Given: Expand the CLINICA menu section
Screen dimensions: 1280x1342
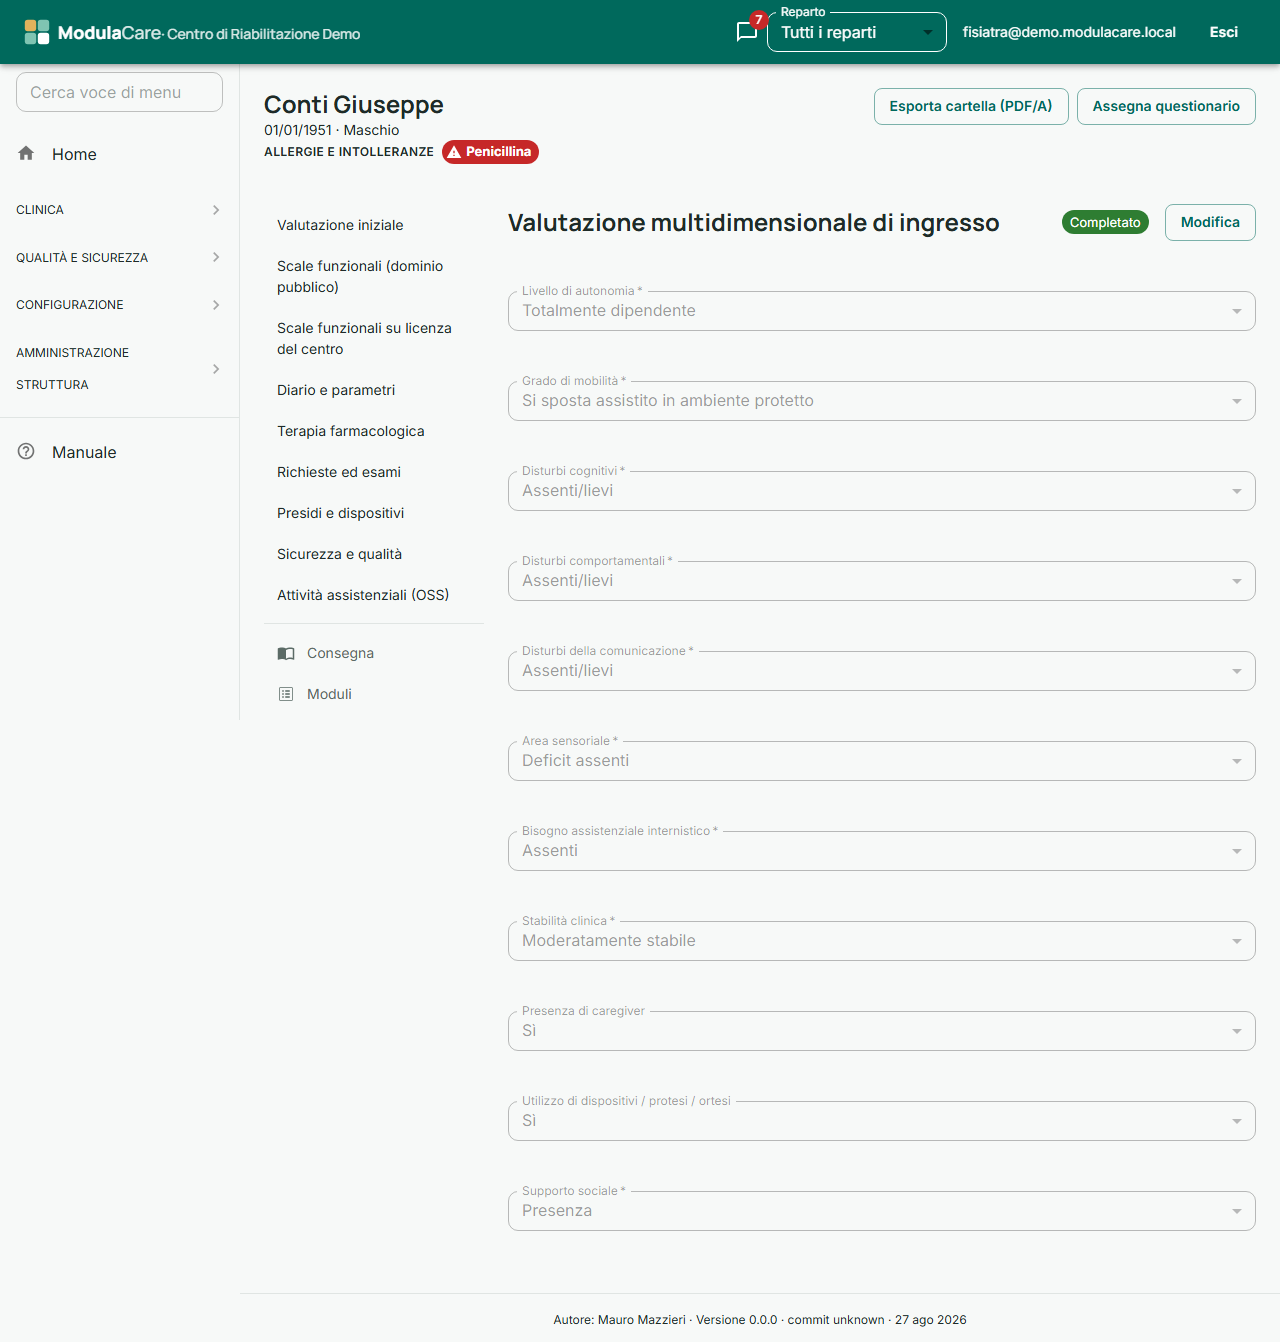Looking at the screenshot, I should (x=119, y=210).
